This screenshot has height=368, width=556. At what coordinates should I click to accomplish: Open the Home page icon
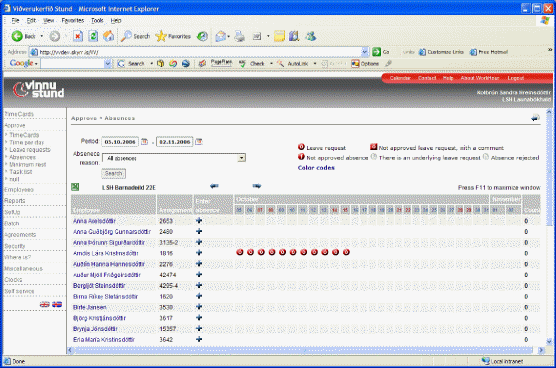point(109,36)
